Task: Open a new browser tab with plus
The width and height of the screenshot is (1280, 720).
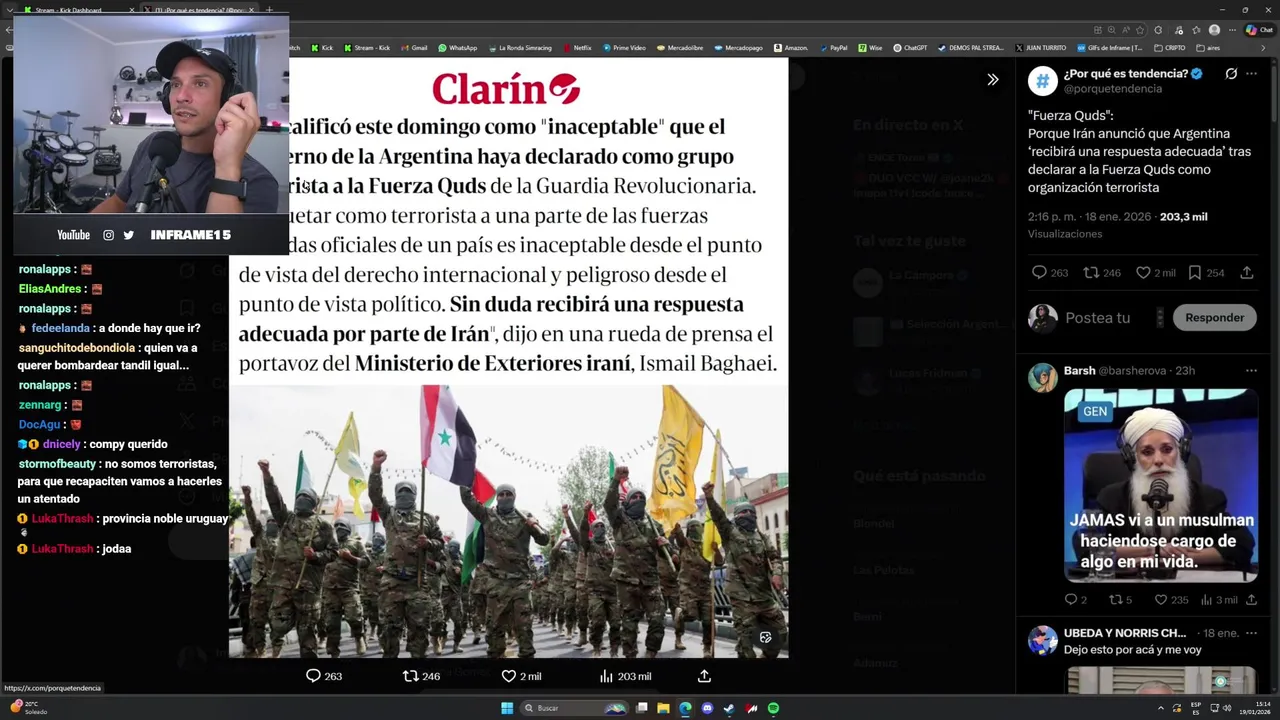Action: (x=268, y=10)
